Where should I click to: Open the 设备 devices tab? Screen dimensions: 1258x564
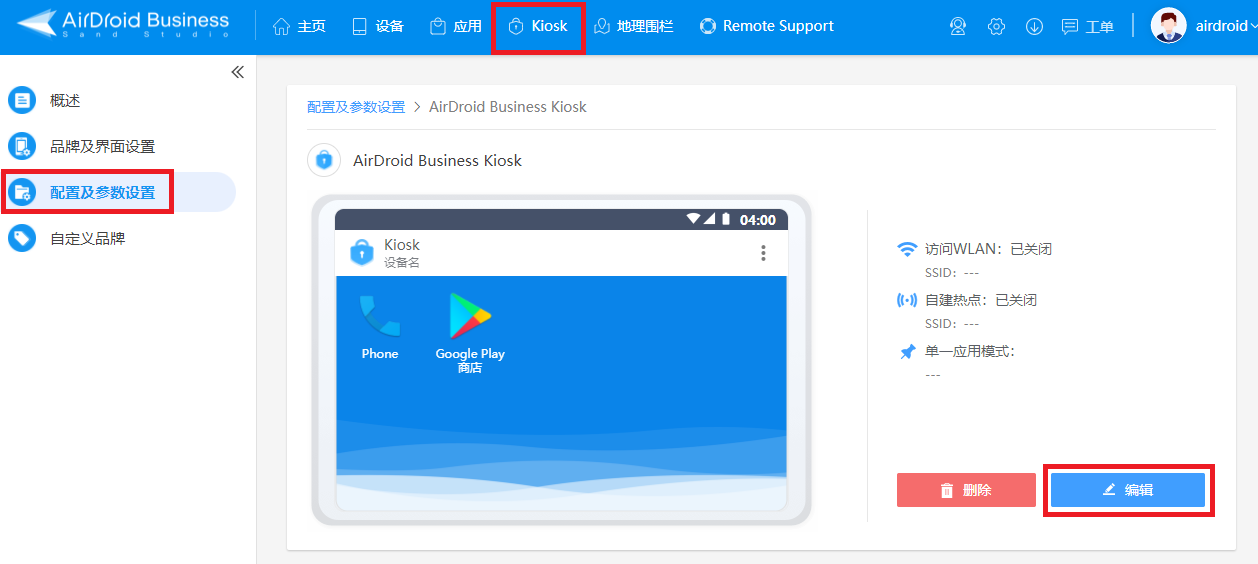[378, 26]
